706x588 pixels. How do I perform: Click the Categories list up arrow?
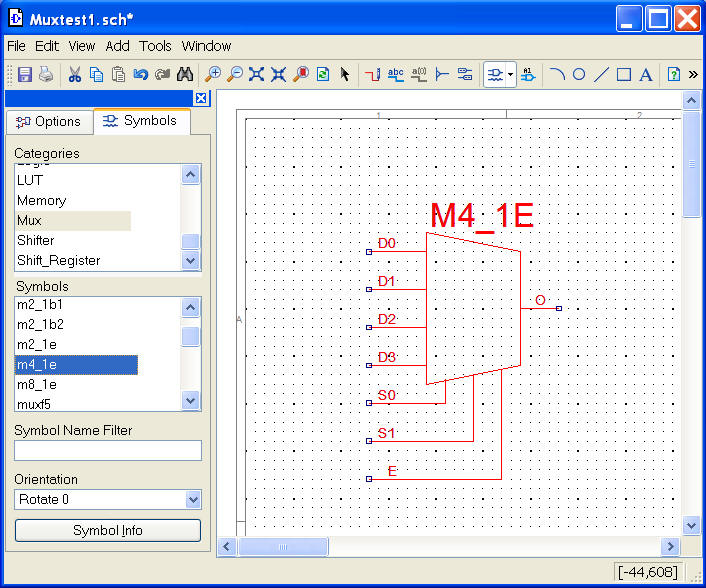pos(190,174)
